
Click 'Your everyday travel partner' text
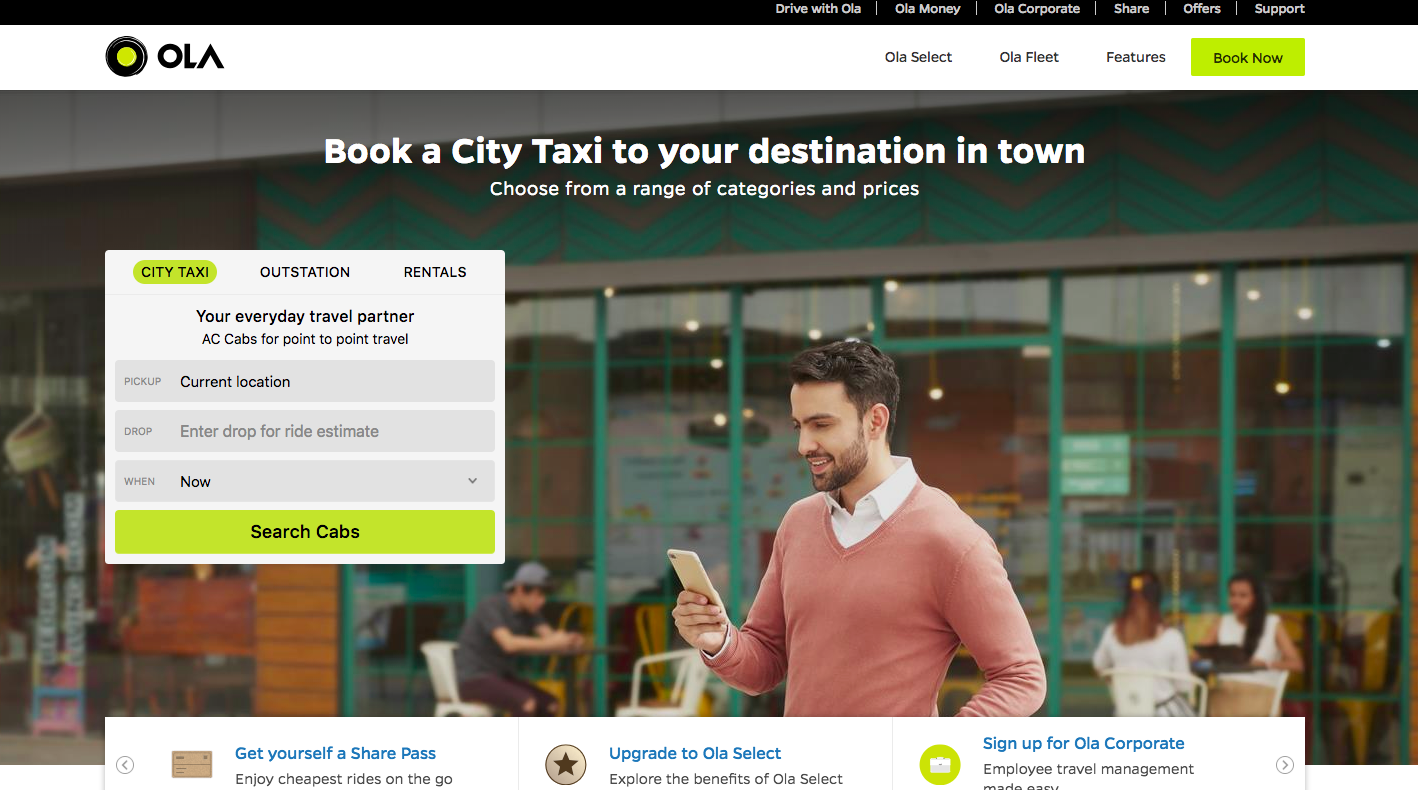tap(305, 316)
